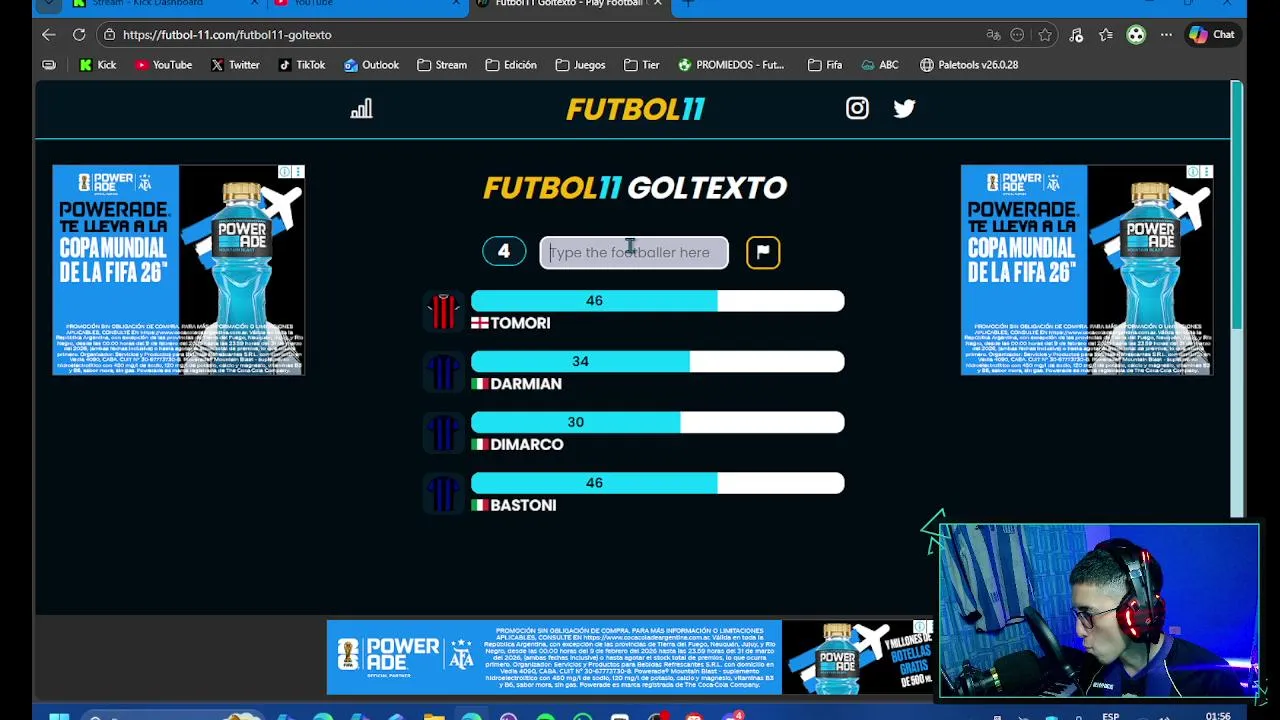Click the left Powerade advertisement
This screenshot has height=720, width=1280.
[178, 270]
